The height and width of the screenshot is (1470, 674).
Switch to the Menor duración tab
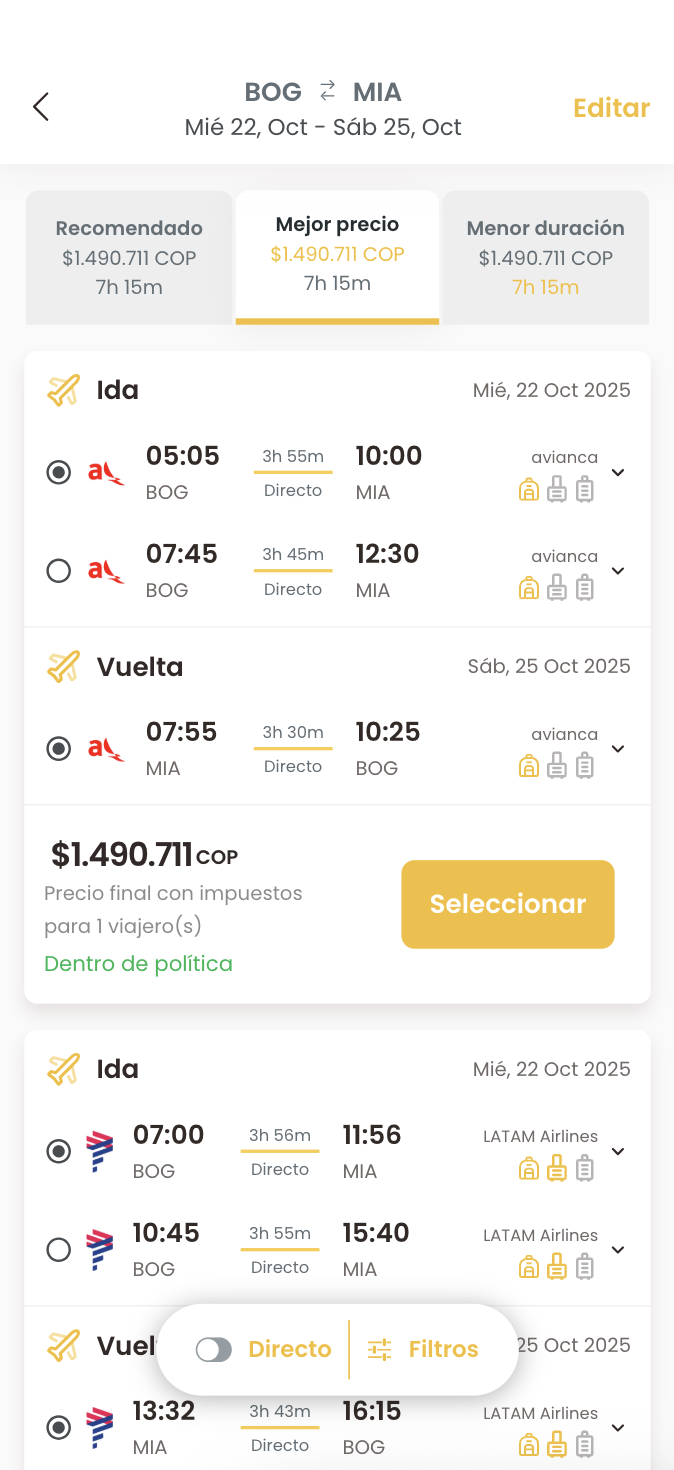tap(545, 257)
